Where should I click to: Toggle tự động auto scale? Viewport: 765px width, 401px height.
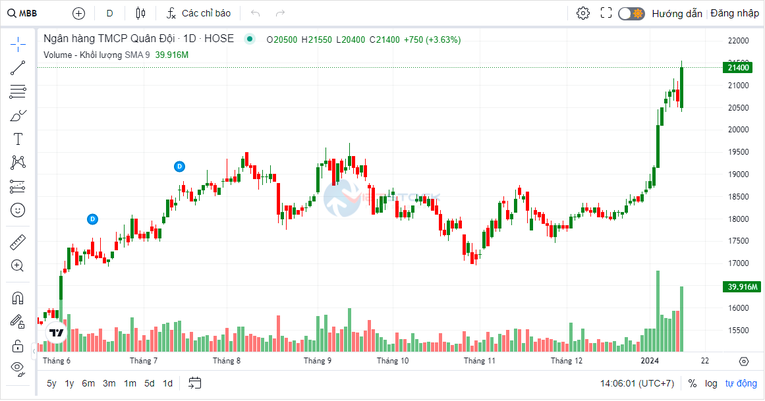coord(741,383)
